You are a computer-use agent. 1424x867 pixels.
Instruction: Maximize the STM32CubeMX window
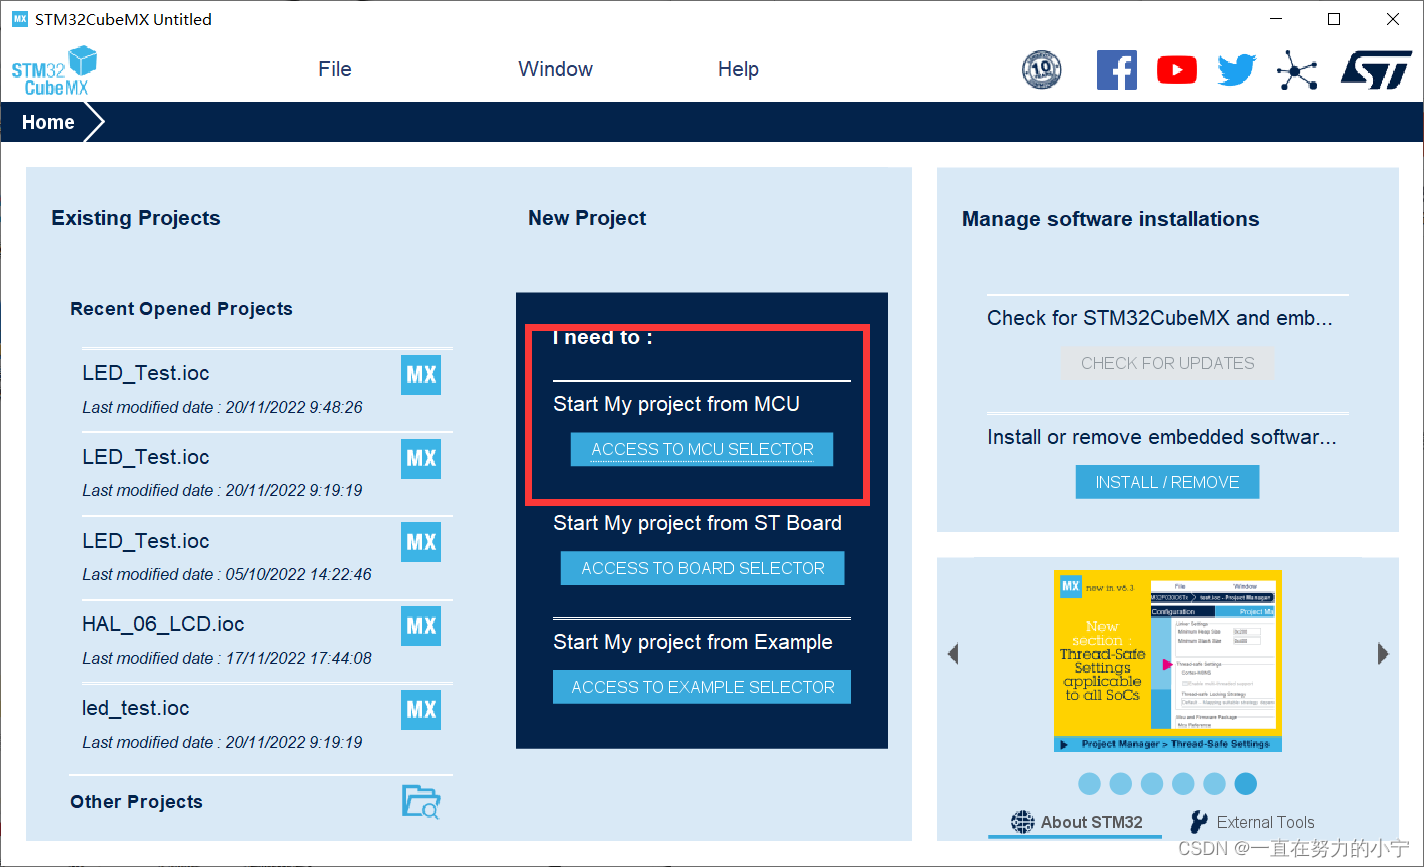coord(1333,19)
